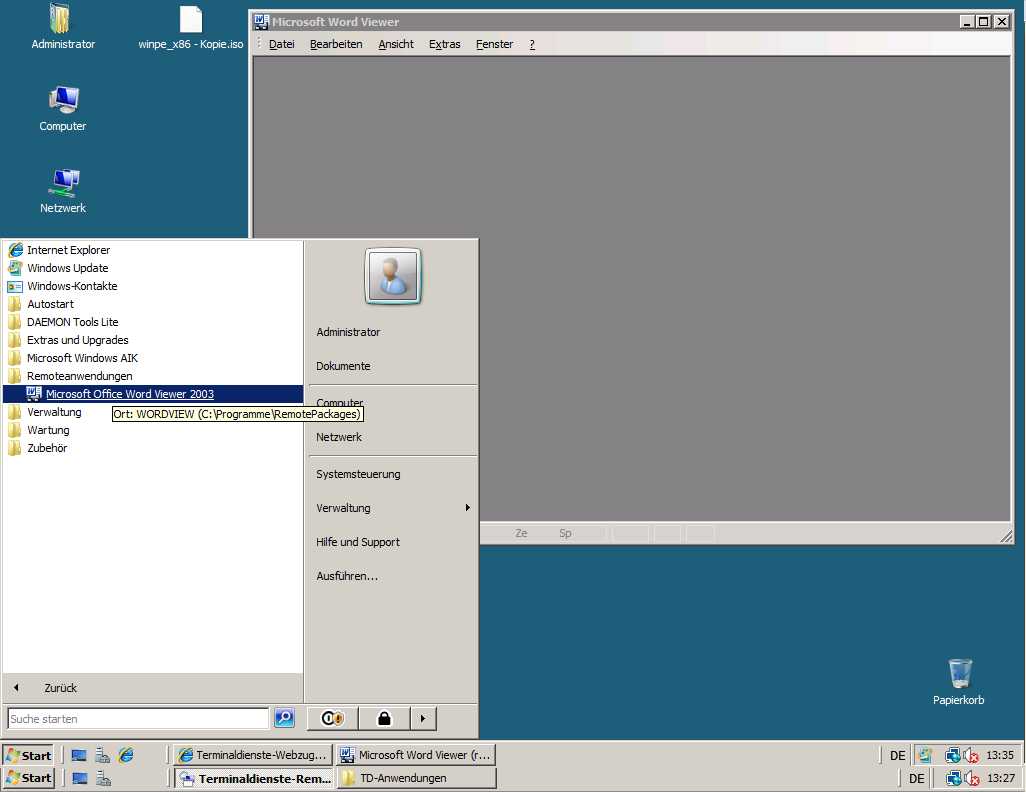Click the Windows Update tray icon
This screenshot has height=792, width=1026.
coord(925,755)
